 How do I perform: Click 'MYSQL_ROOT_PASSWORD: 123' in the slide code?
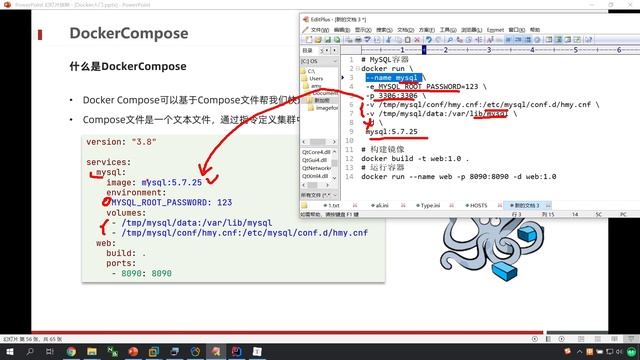click(x=171, y=202)
